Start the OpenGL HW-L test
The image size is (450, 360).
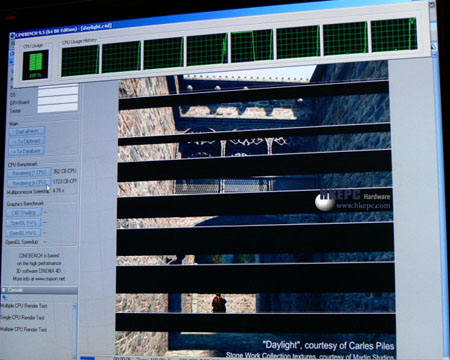click(x=23, y=233)
